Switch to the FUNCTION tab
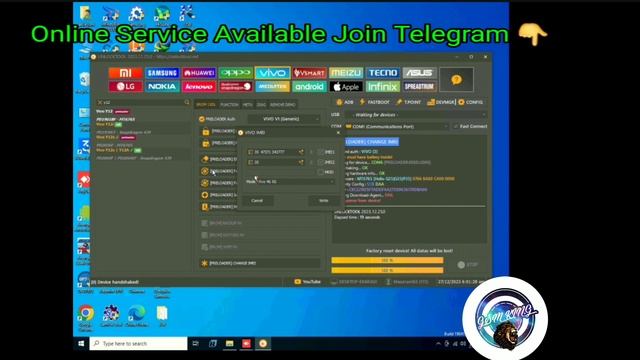 (229, 105)
